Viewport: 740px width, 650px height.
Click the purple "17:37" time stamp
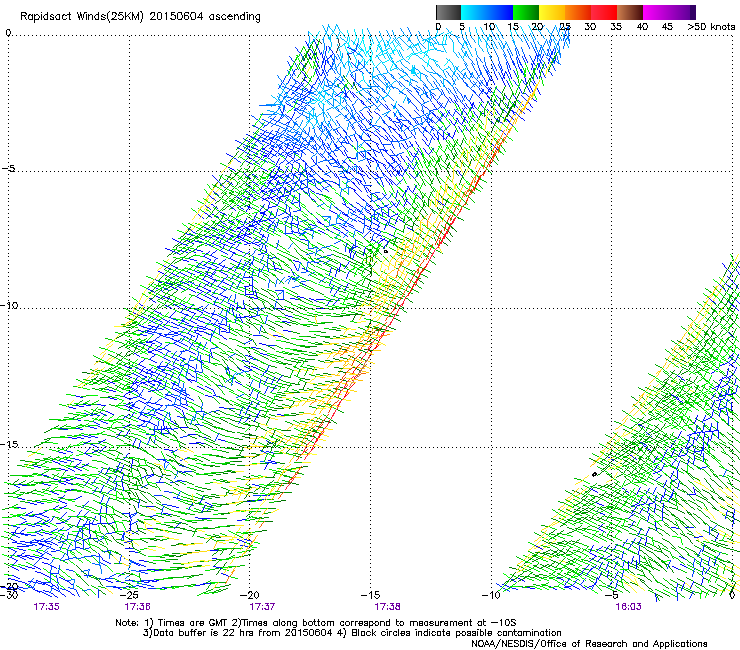[x=262, y=607]
